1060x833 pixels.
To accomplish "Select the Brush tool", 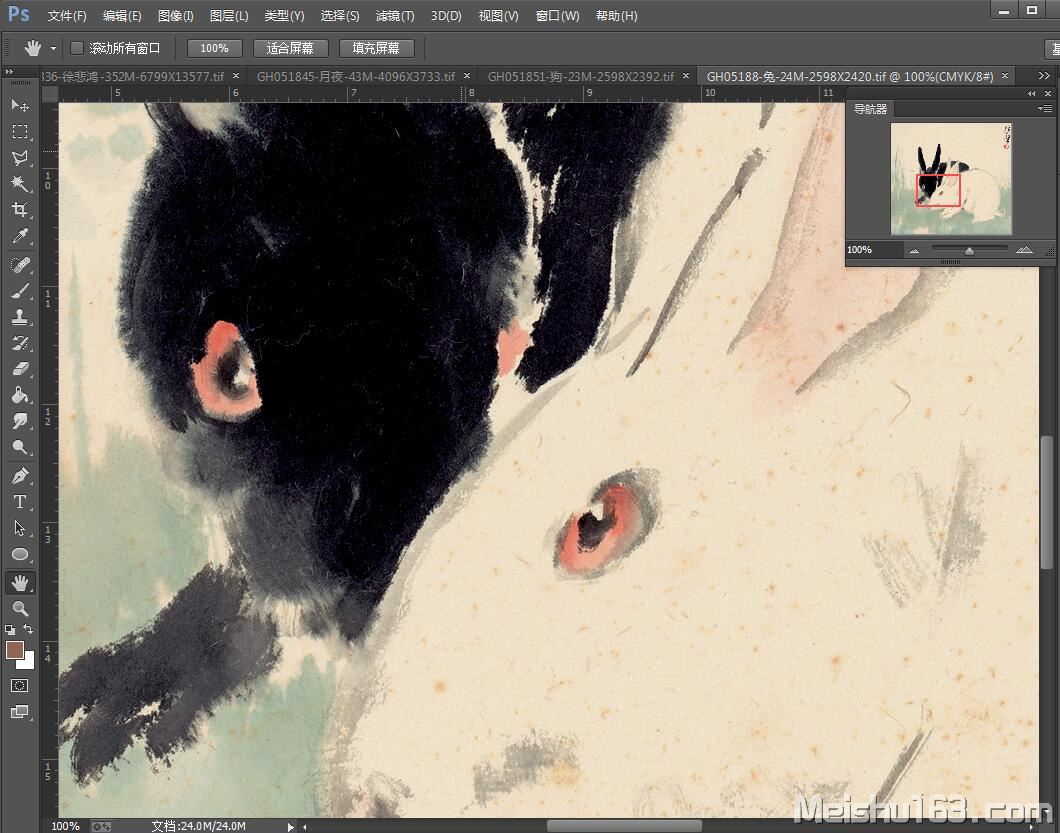I will (x=20, y=291).
